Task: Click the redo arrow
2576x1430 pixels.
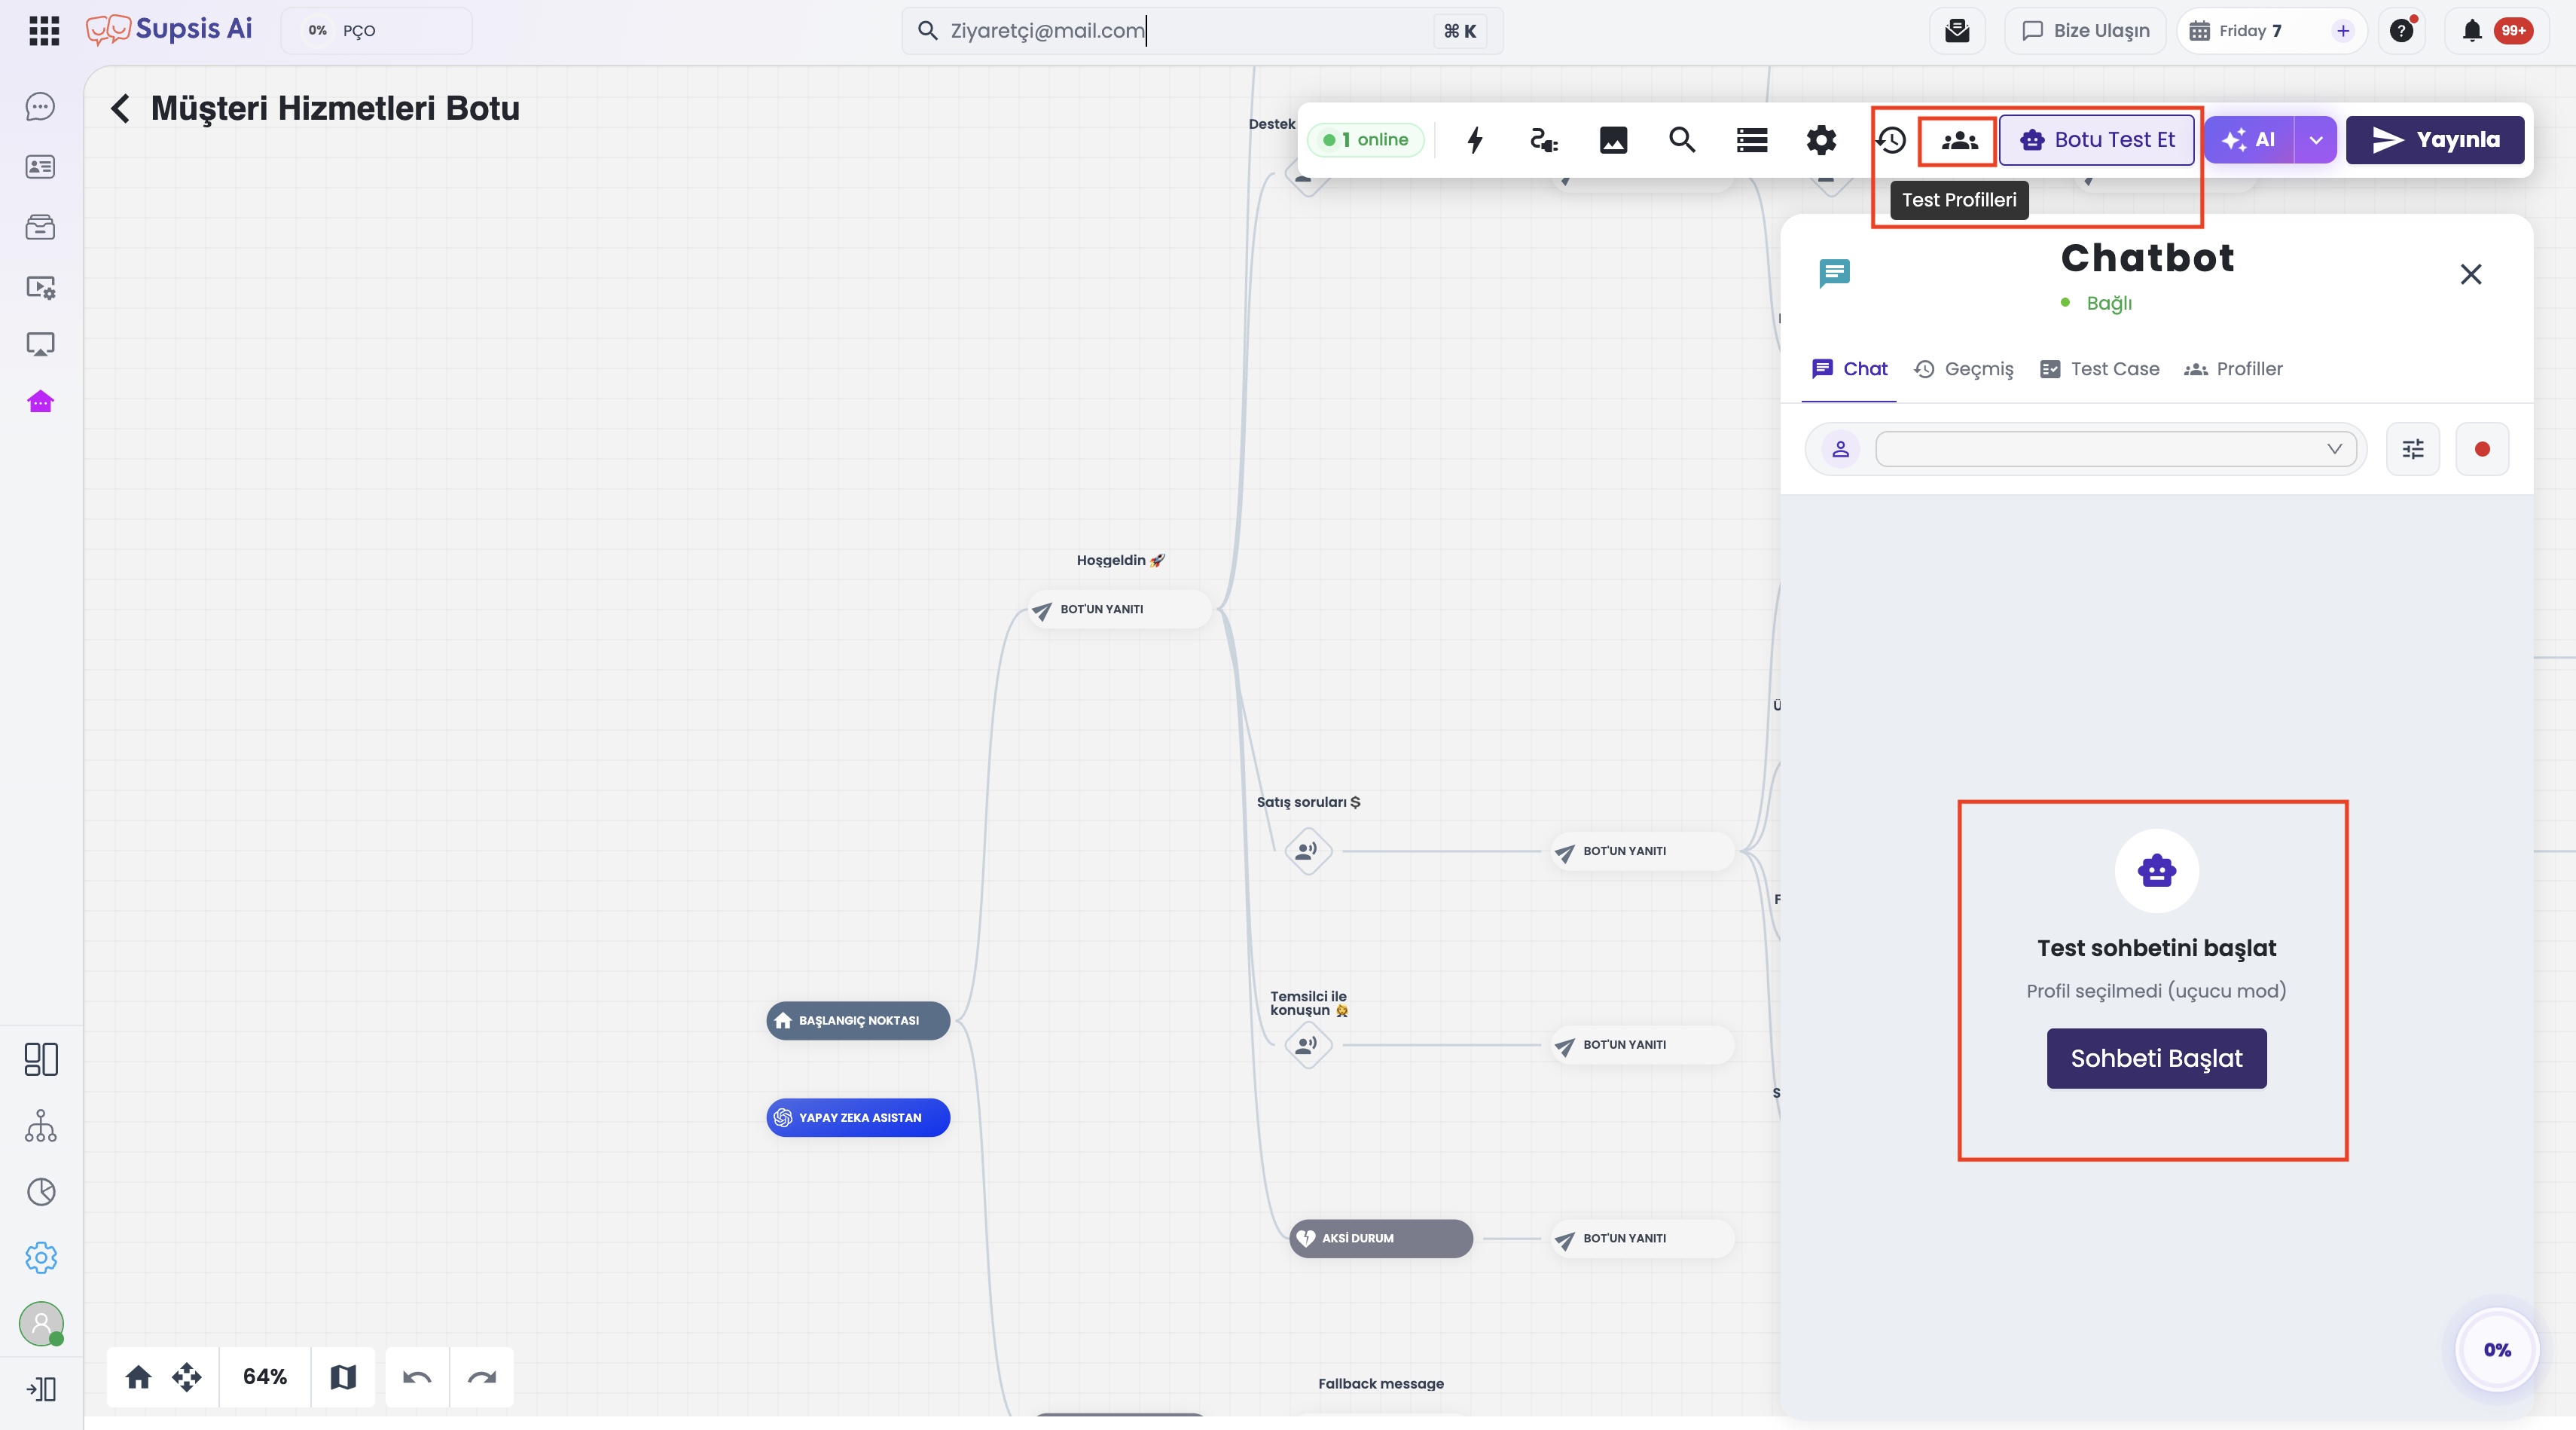Action: 481,1377
